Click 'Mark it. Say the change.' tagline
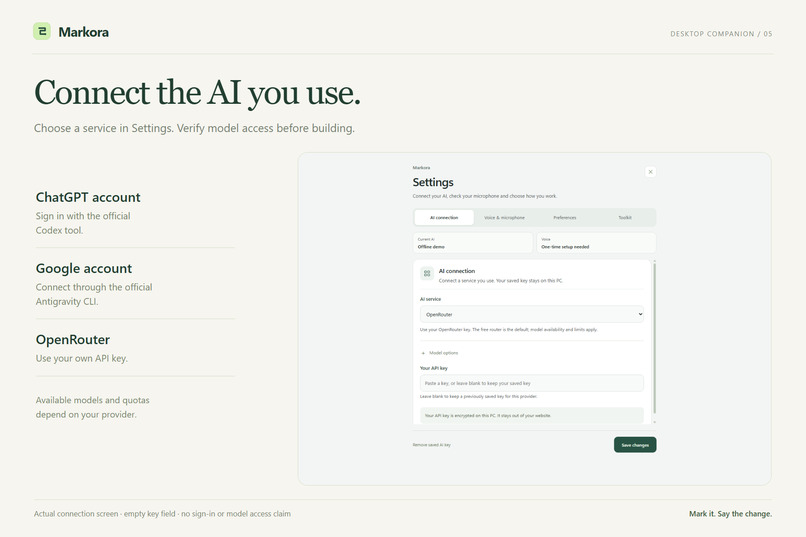Screen dimensions: 806x537 click(x=730, y=513)
